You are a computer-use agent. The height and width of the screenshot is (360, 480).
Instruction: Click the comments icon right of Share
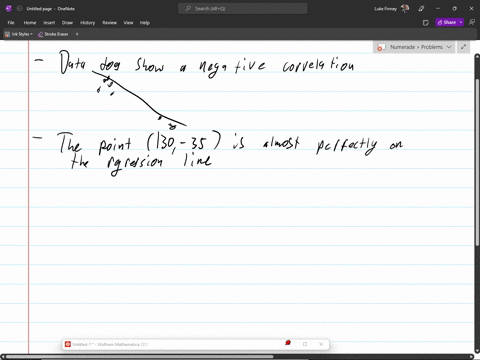[472, 22]
